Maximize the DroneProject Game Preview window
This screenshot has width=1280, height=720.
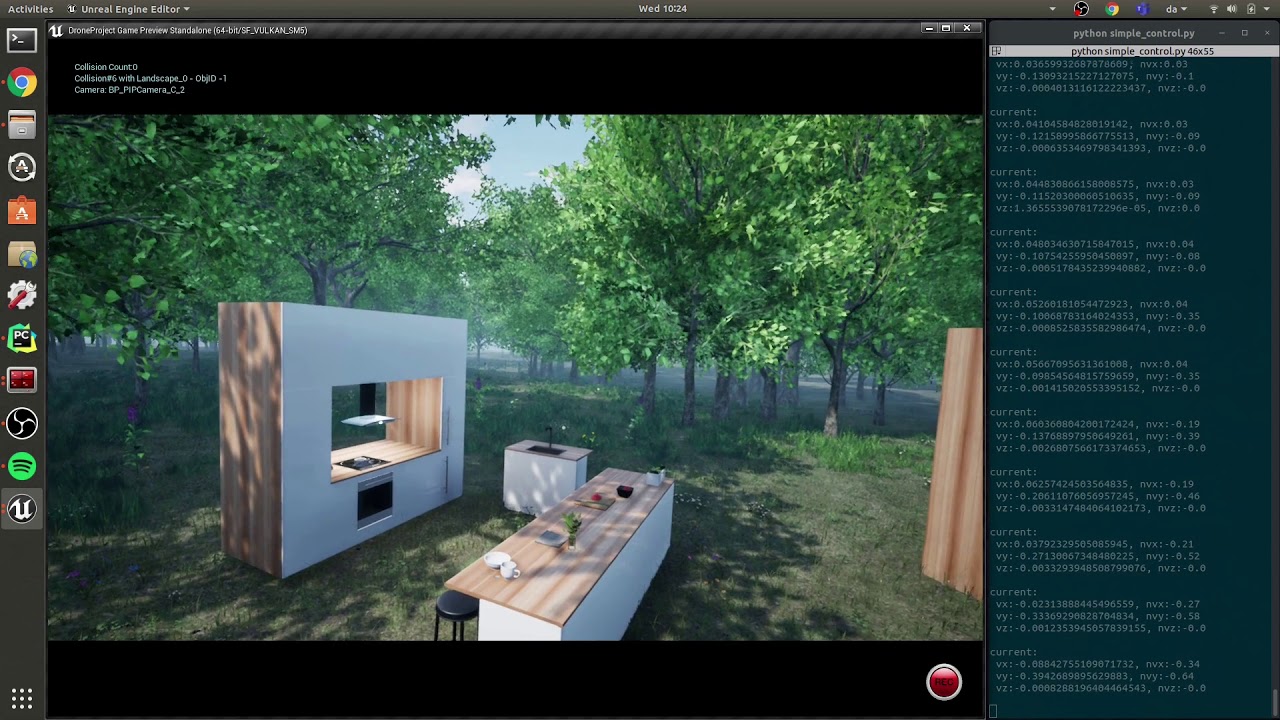[946, 29]
